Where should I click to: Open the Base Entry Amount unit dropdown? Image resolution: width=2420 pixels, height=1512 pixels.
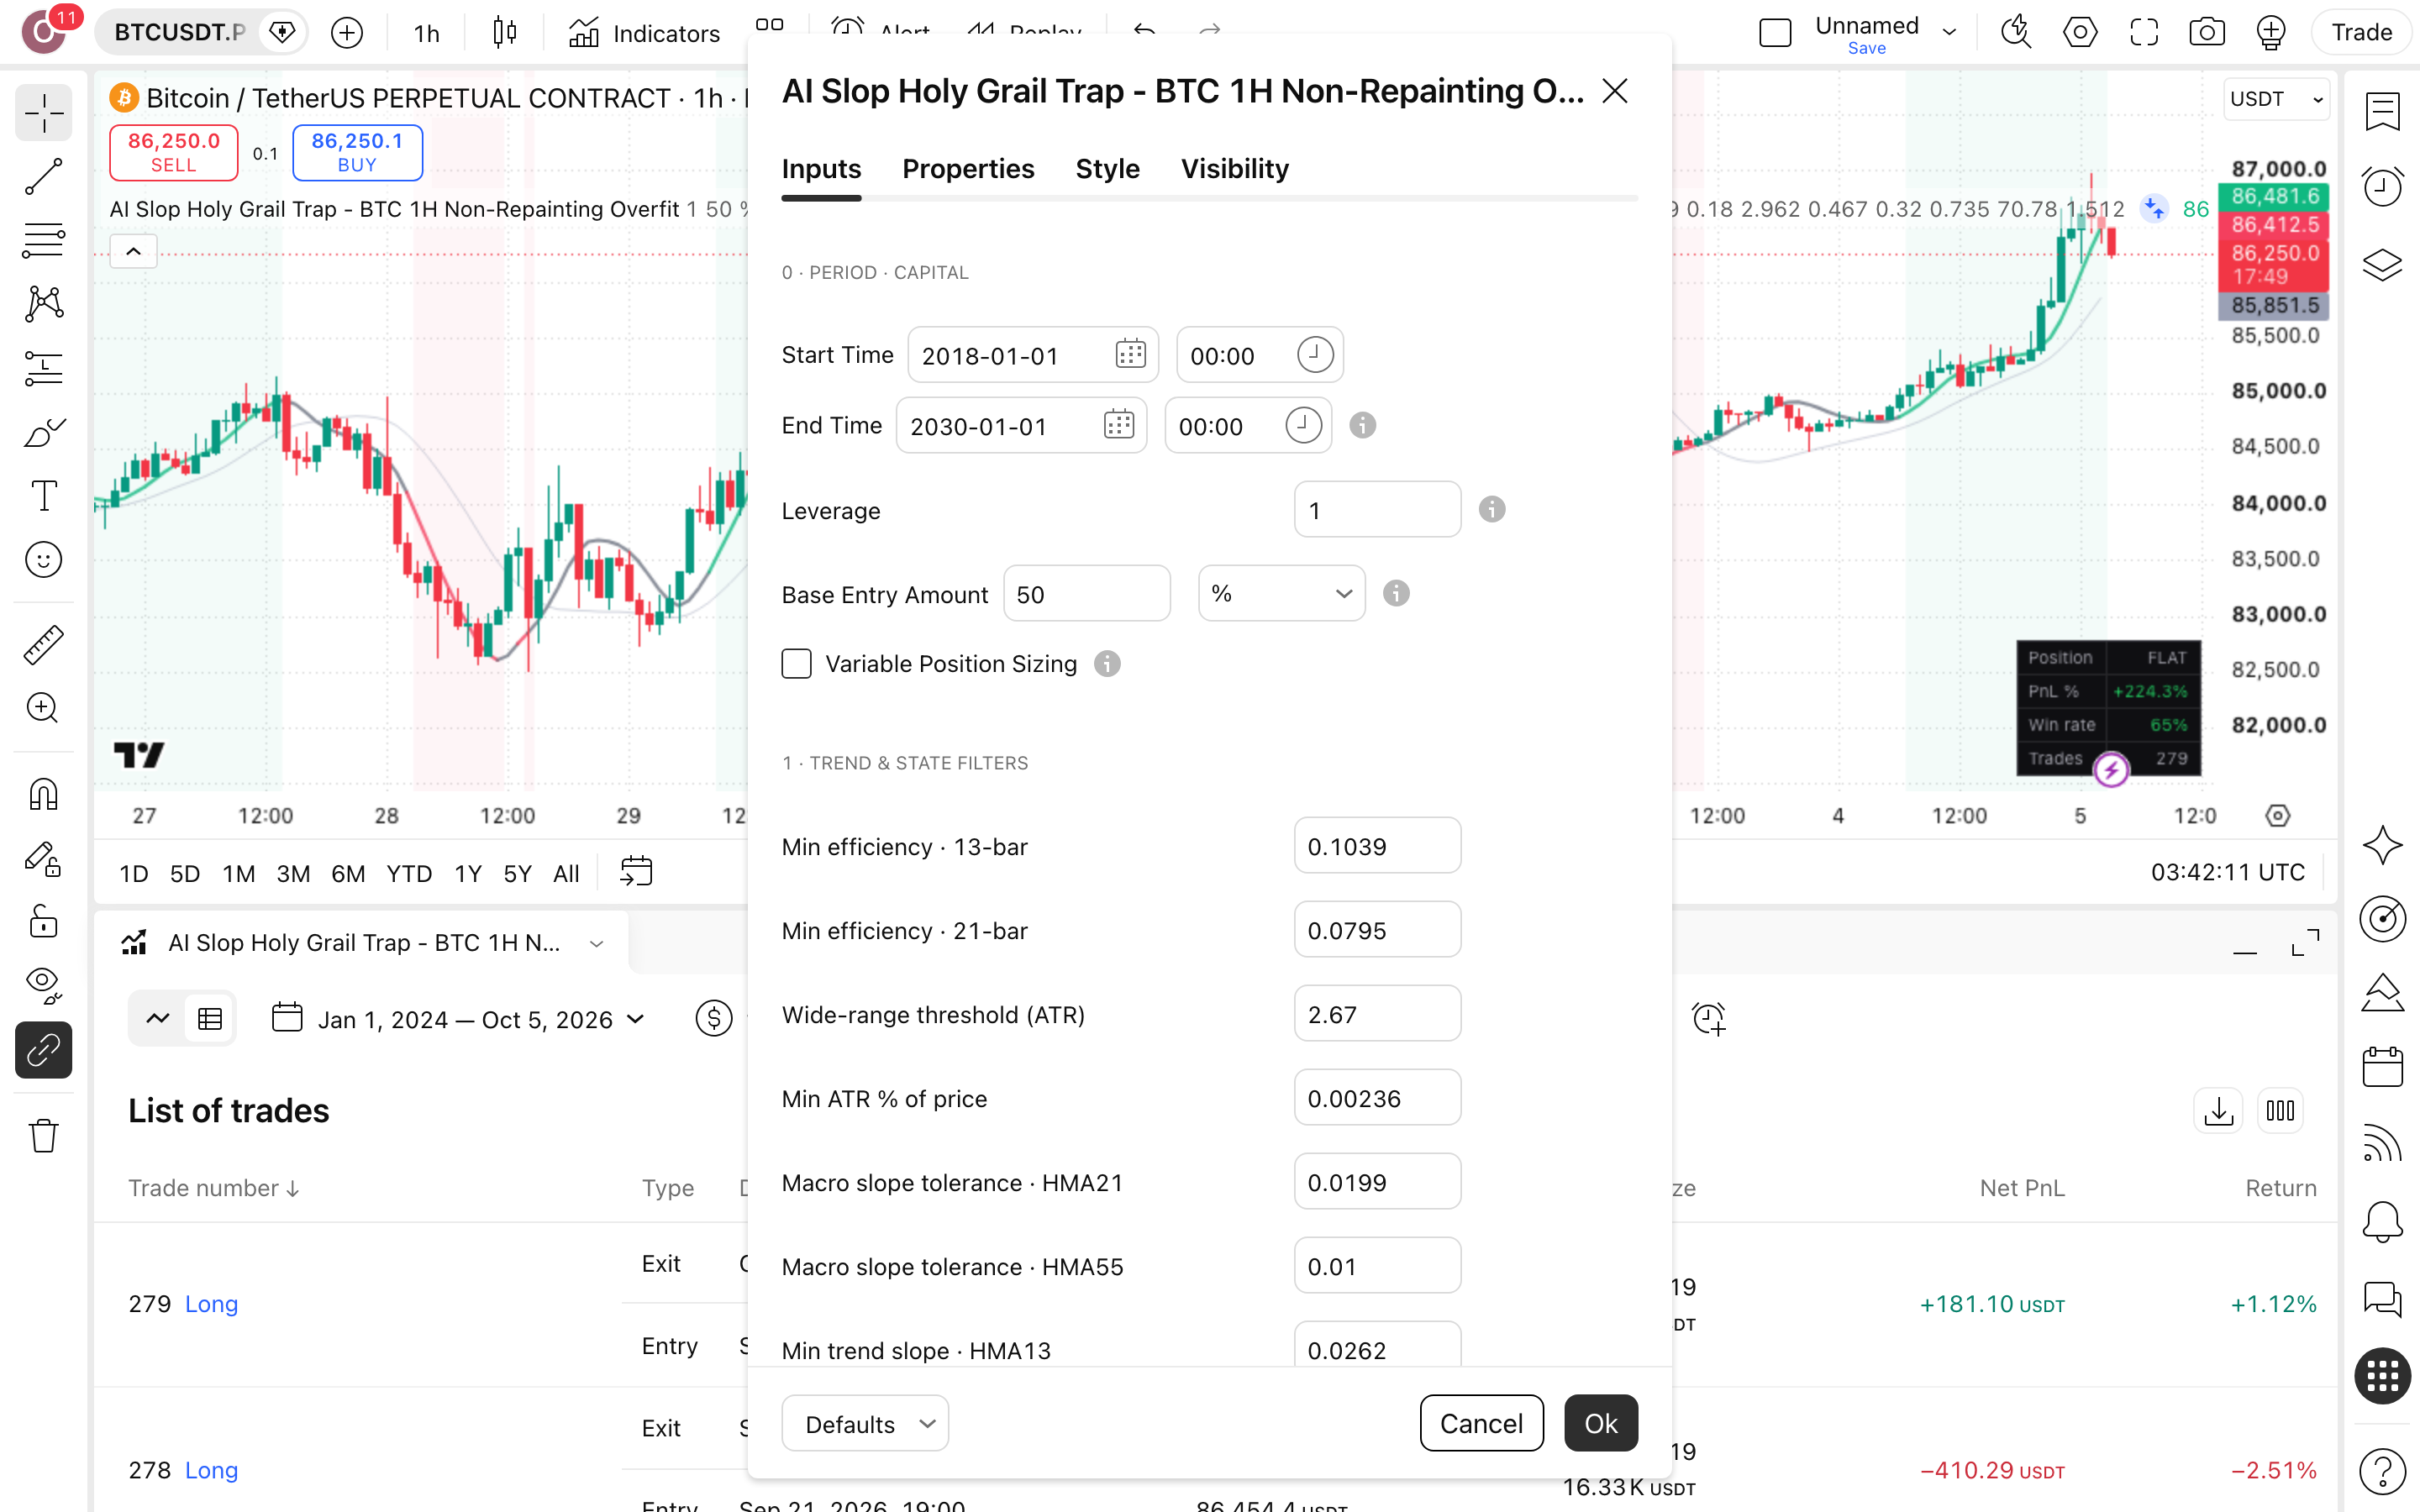click(1281, 593)
